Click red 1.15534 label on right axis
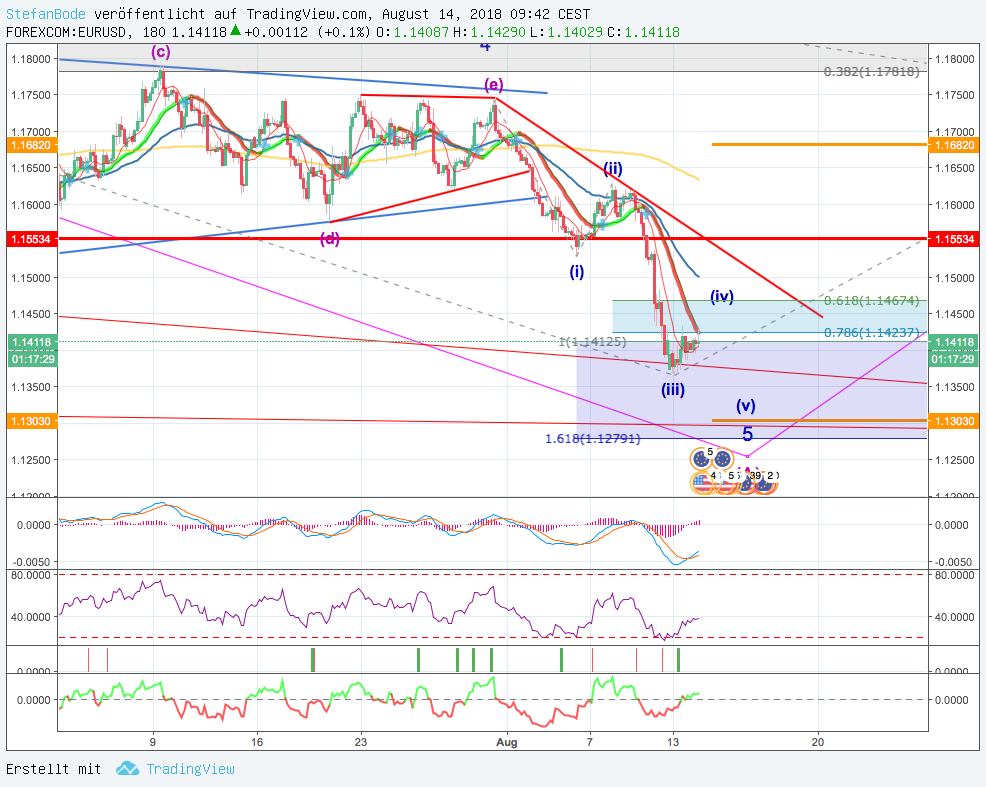 (955, 239)
